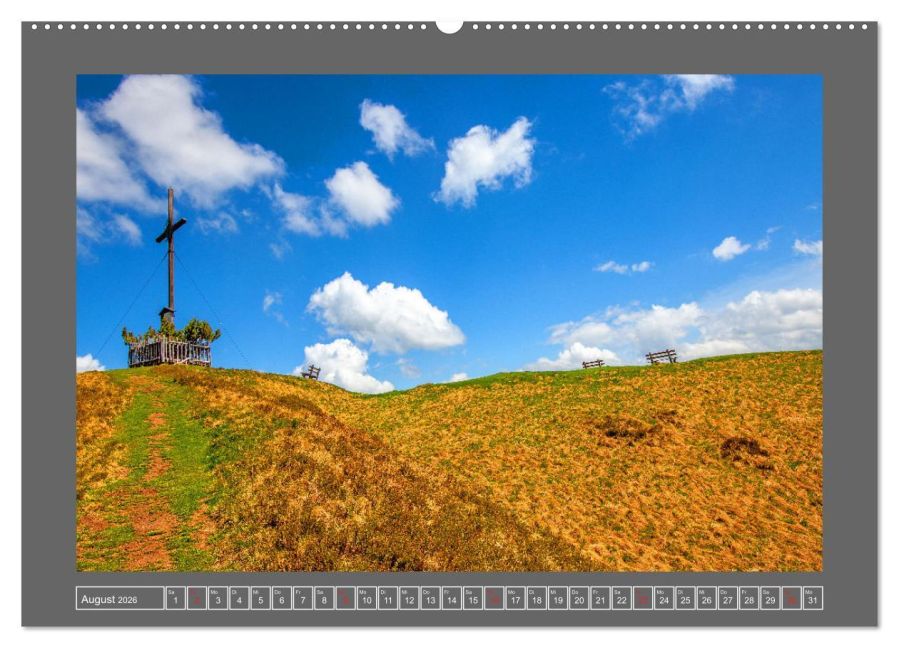Choose day 5 (Mi) cell
The height and width of the screenshot is (648, 899).
pos(260,598)
